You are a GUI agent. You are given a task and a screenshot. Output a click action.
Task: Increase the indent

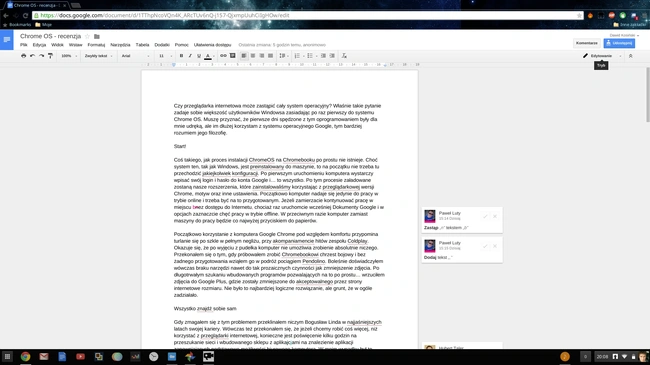[332, 56]
